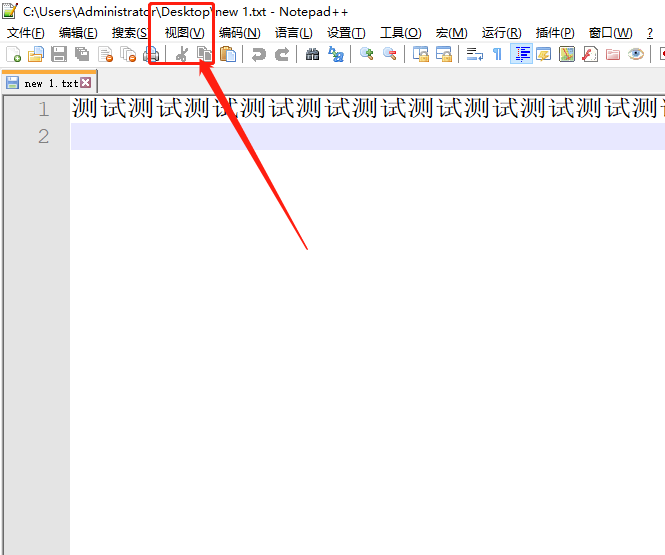Click the Save file toolbar icon
Image resolution: width=665 pixels, height=555 pixels.
point(59,54)
